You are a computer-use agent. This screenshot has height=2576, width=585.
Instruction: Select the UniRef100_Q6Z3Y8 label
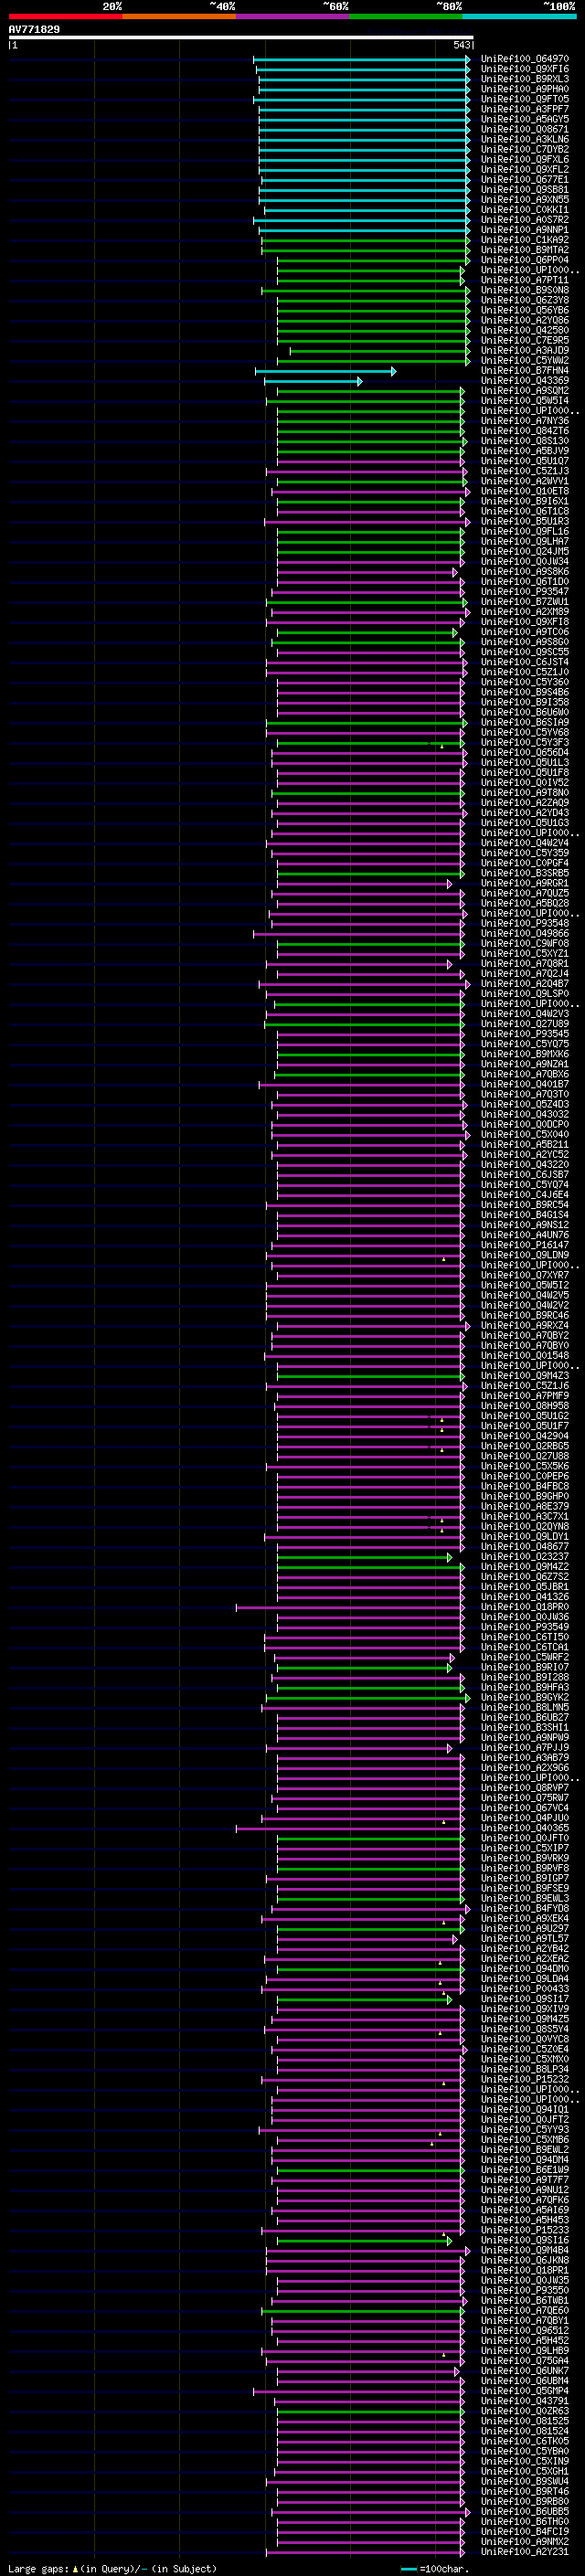525,300
